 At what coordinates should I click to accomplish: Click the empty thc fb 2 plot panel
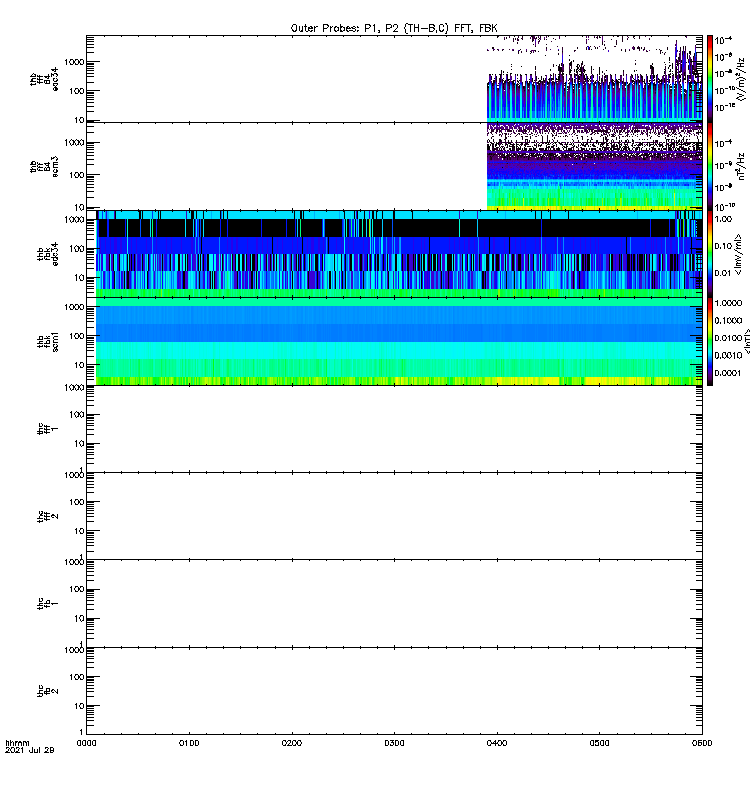(x=394, y=691)
